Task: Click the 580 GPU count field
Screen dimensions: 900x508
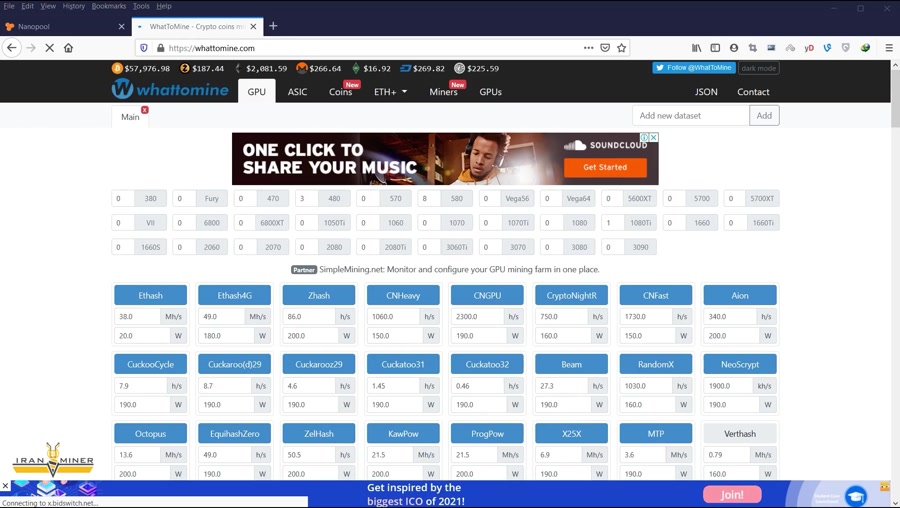Action: (x=429, y=198)
